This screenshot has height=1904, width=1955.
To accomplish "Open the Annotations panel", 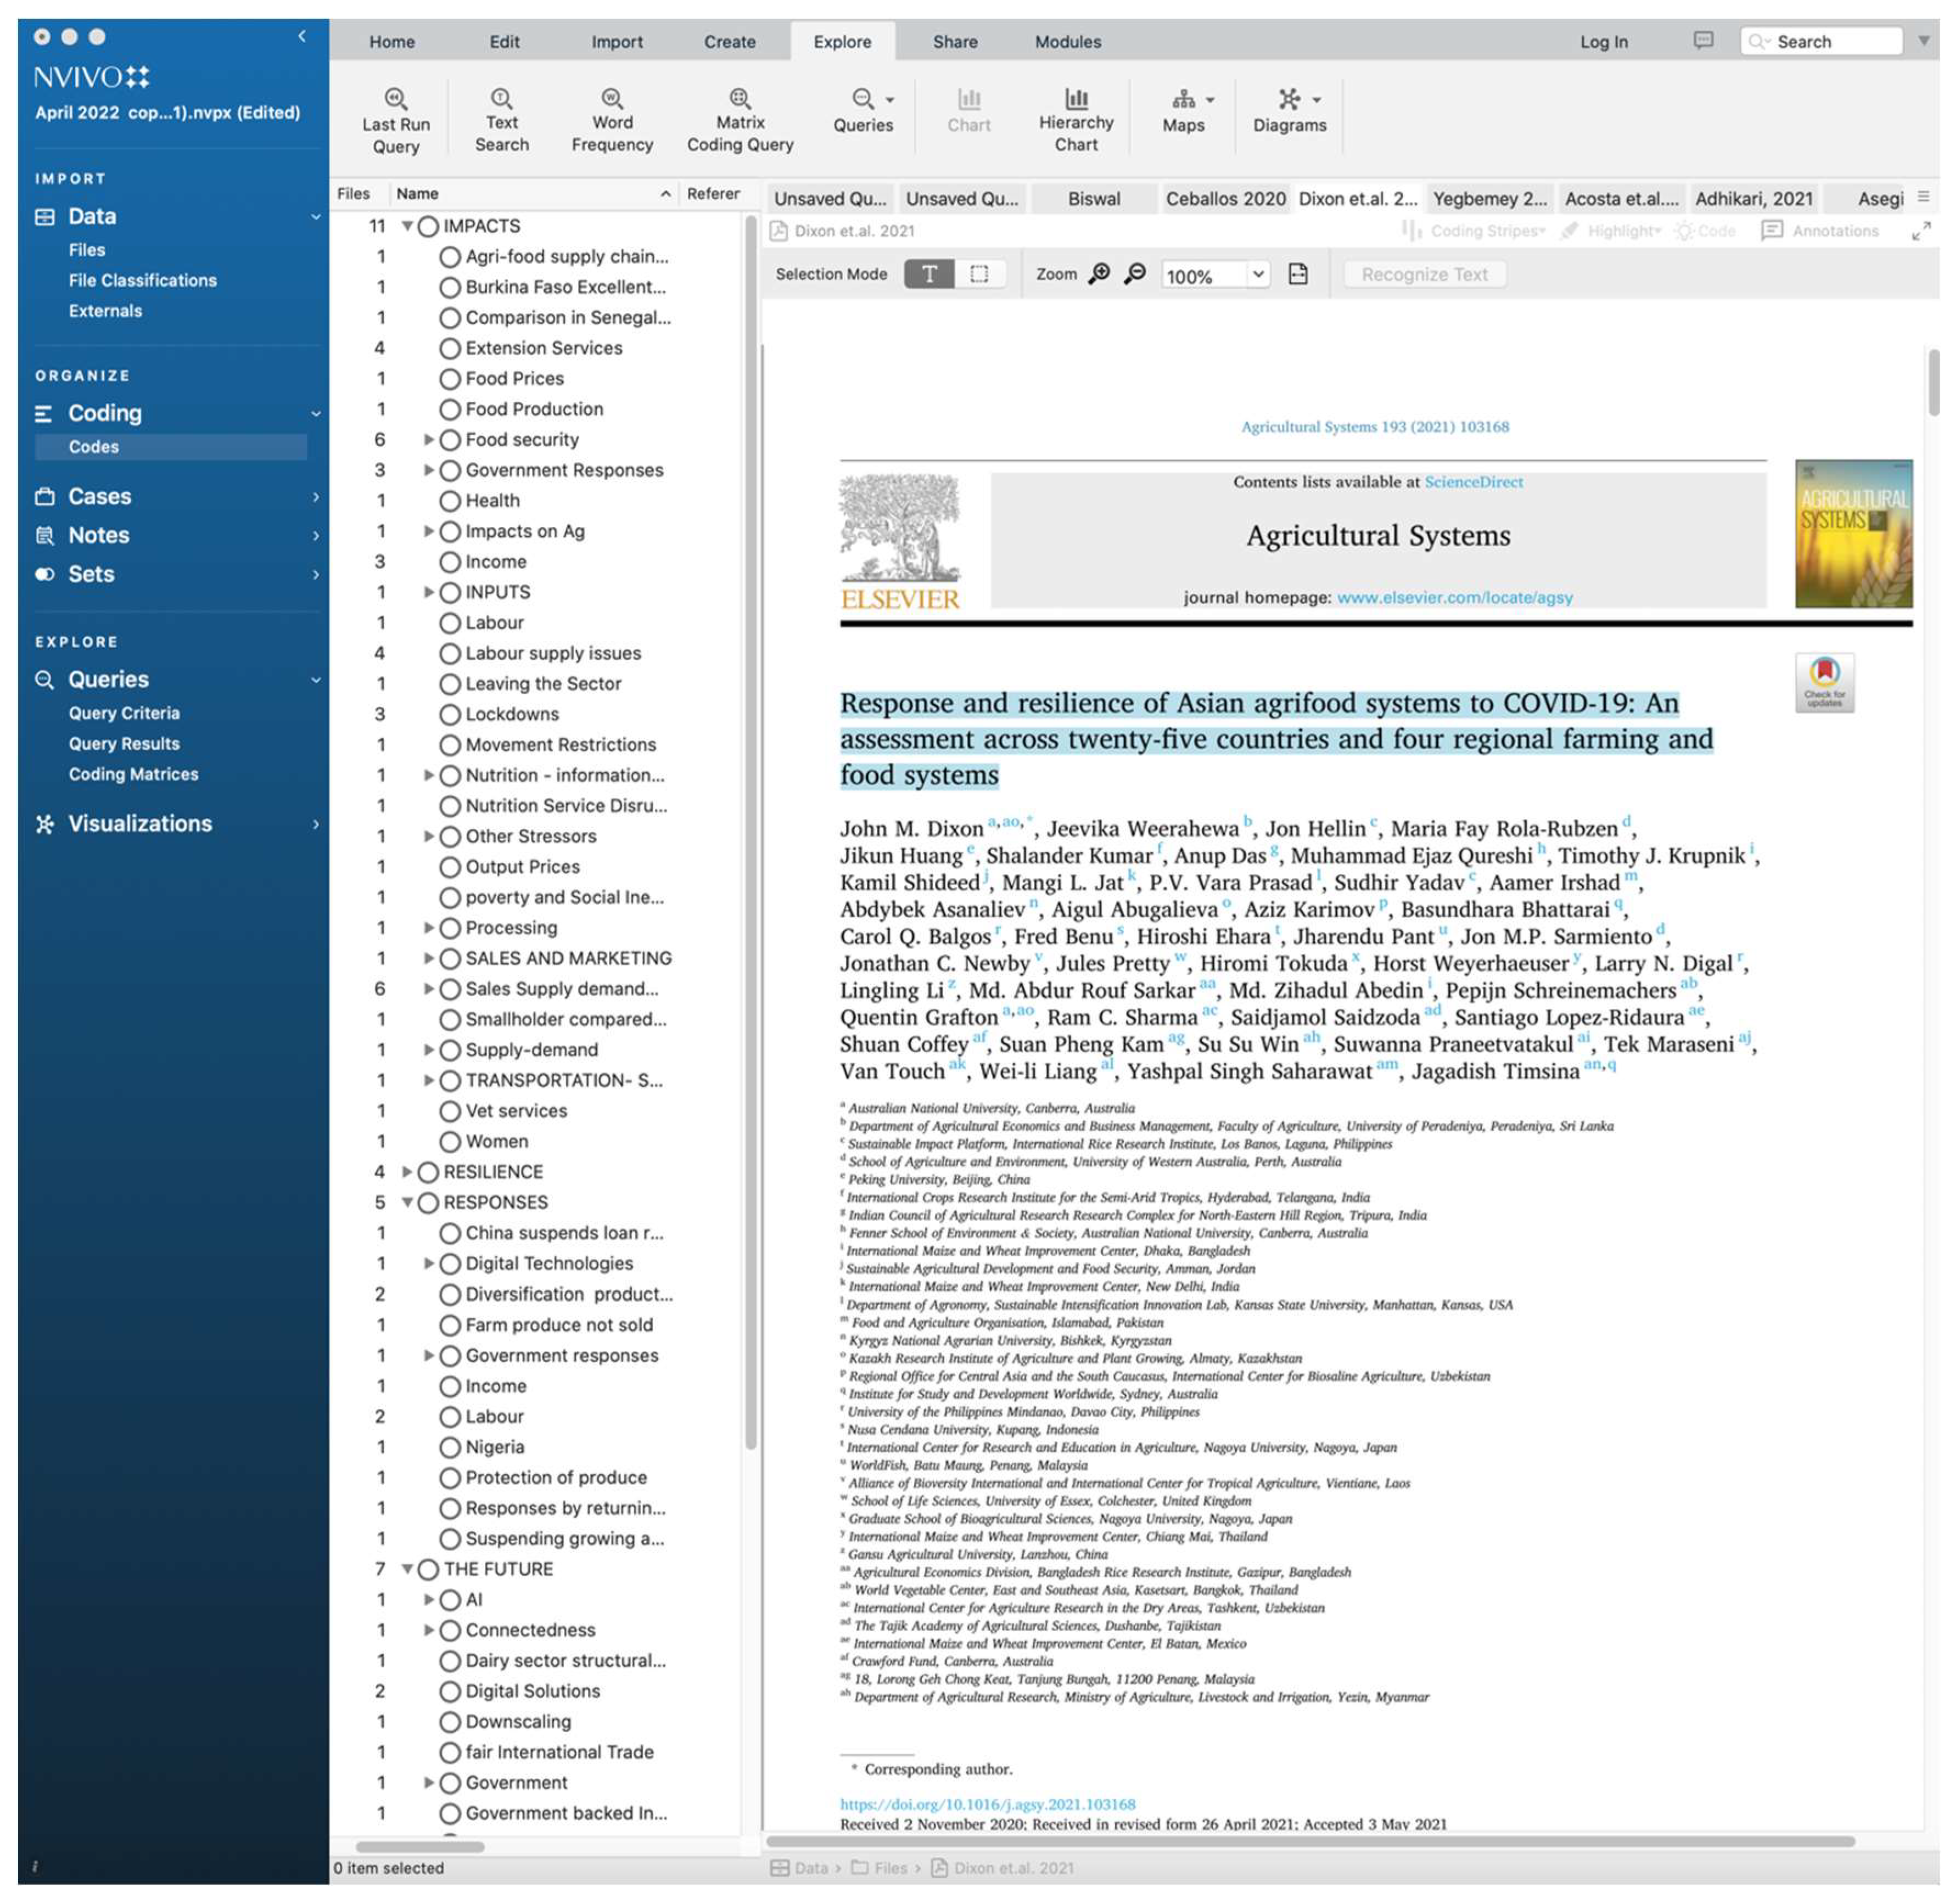I will [1819, 231].
